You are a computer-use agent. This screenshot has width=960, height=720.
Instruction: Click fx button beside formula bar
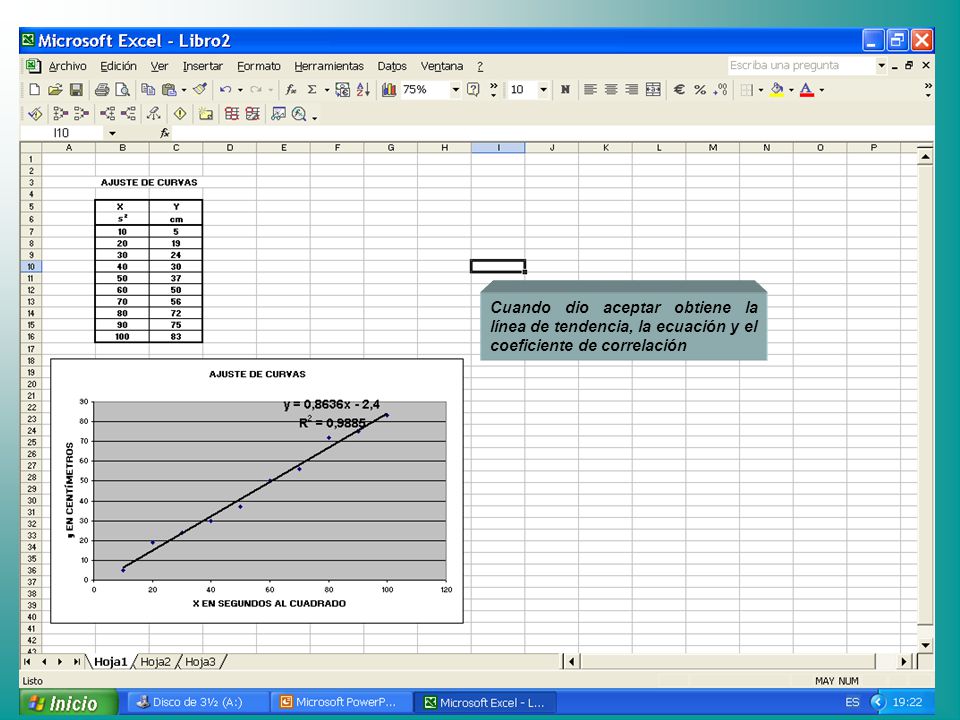click(165, 133)
